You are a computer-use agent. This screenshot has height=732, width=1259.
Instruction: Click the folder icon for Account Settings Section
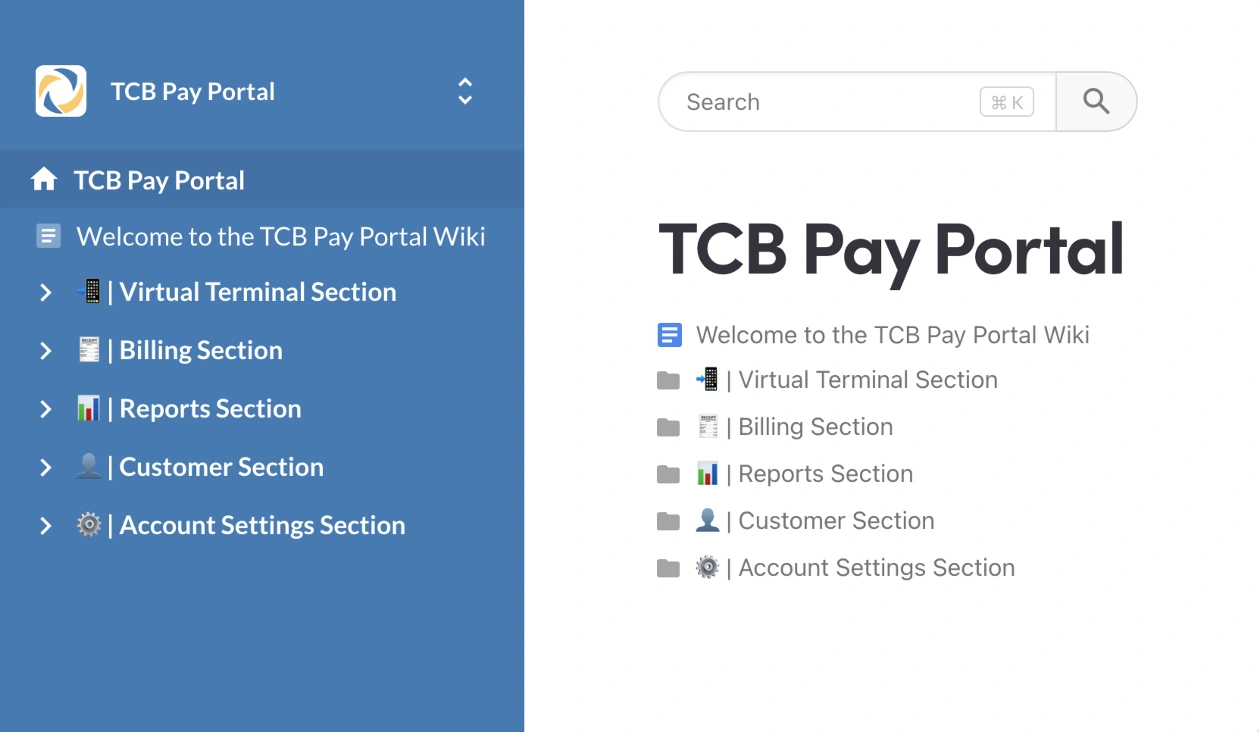pos(668,568)
